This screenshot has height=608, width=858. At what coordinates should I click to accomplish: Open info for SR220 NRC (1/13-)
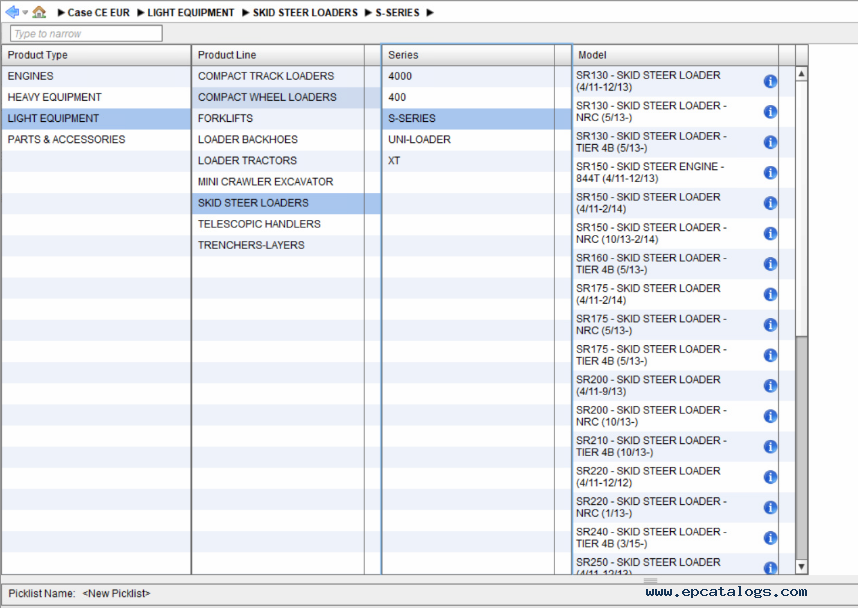pos(770,508)
